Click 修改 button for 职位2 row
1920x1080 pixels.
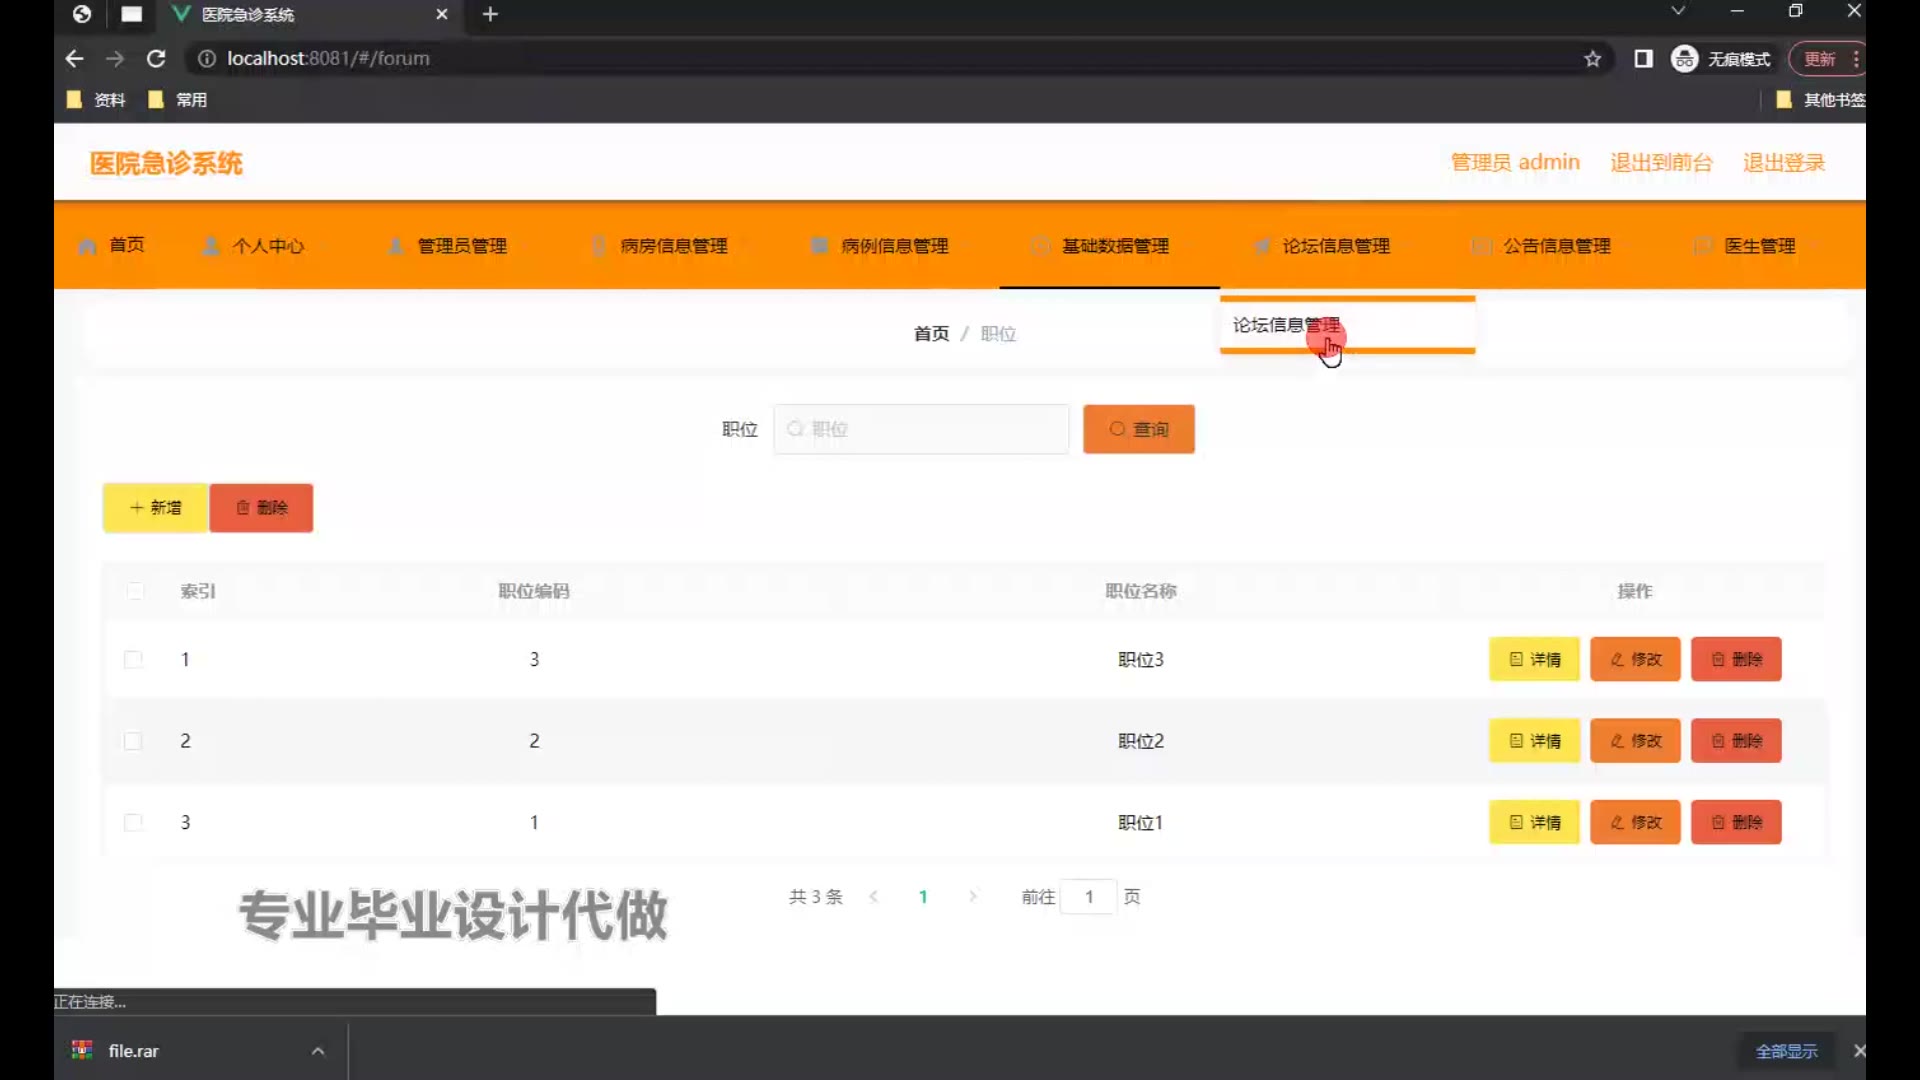point(1635,741)
